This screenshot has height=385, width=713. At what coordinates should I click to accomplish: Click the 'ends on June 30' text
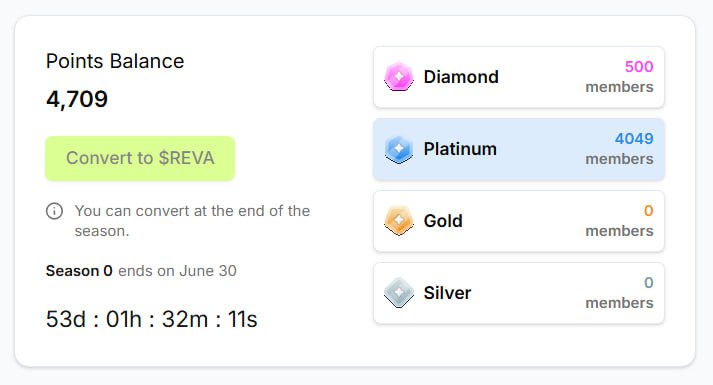point(177,271)
